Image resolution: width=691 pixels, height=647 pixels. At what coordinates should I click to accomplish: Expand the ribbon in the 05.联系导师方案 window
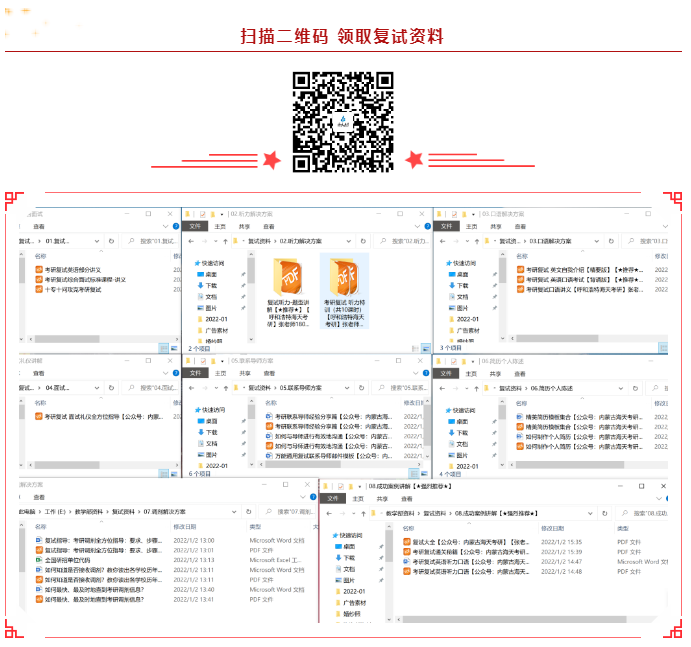tap(415, 373)
